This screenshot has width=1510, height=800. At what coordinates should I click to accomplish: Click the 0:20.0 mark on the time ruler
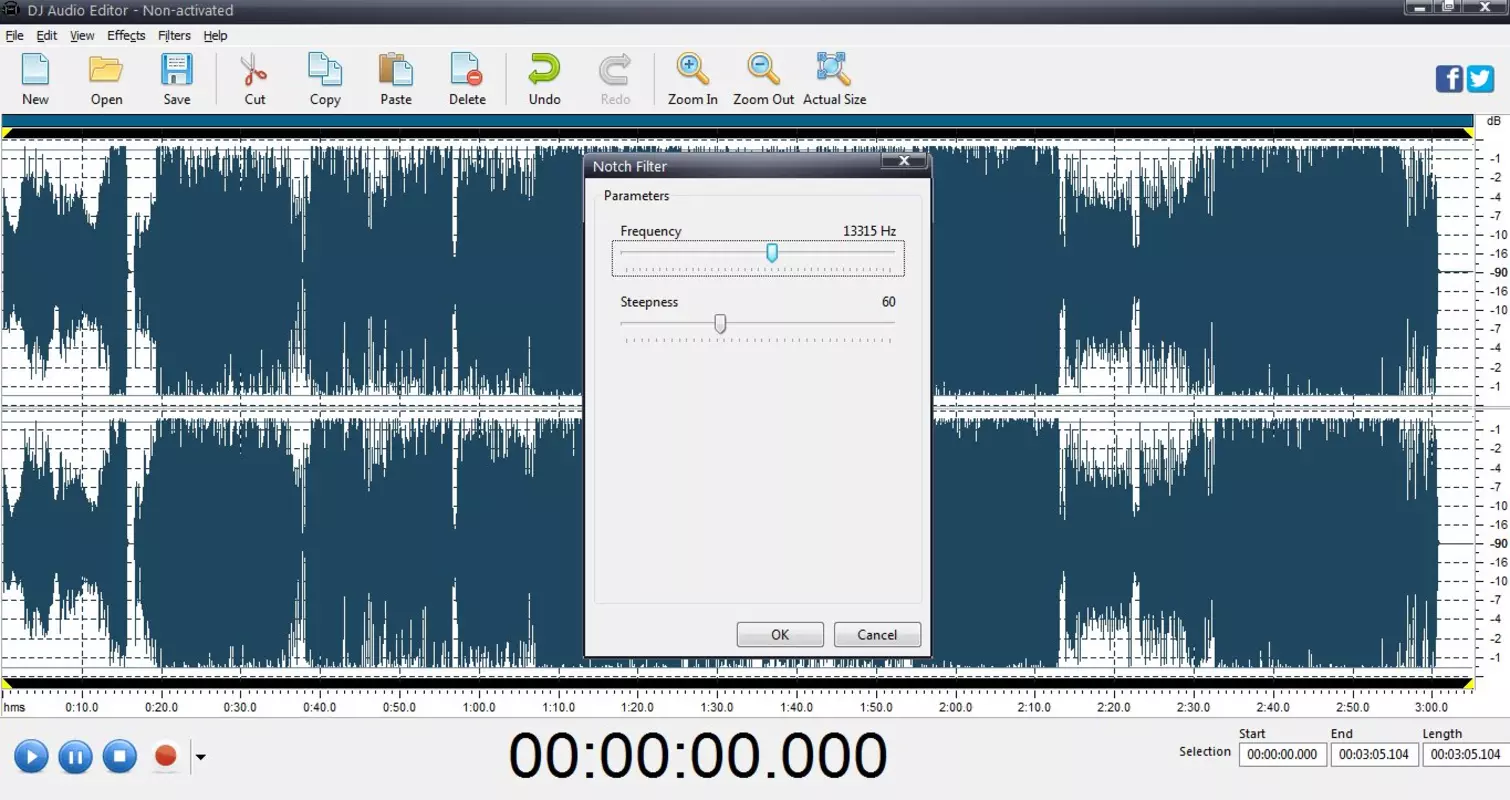point(161,708)
